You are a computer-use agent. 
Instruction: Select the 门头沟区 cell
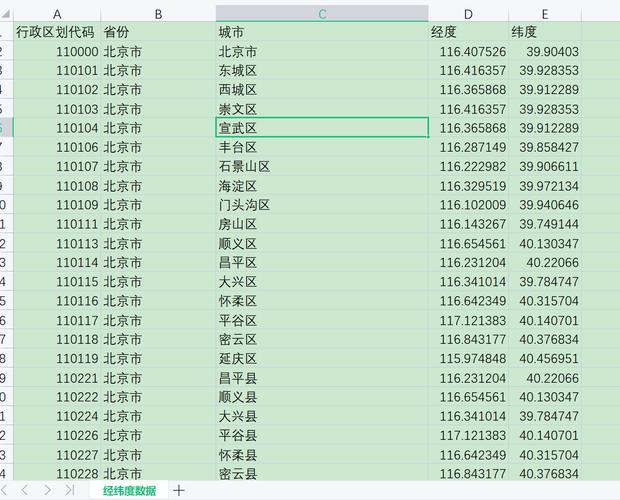tap(322, 205)
